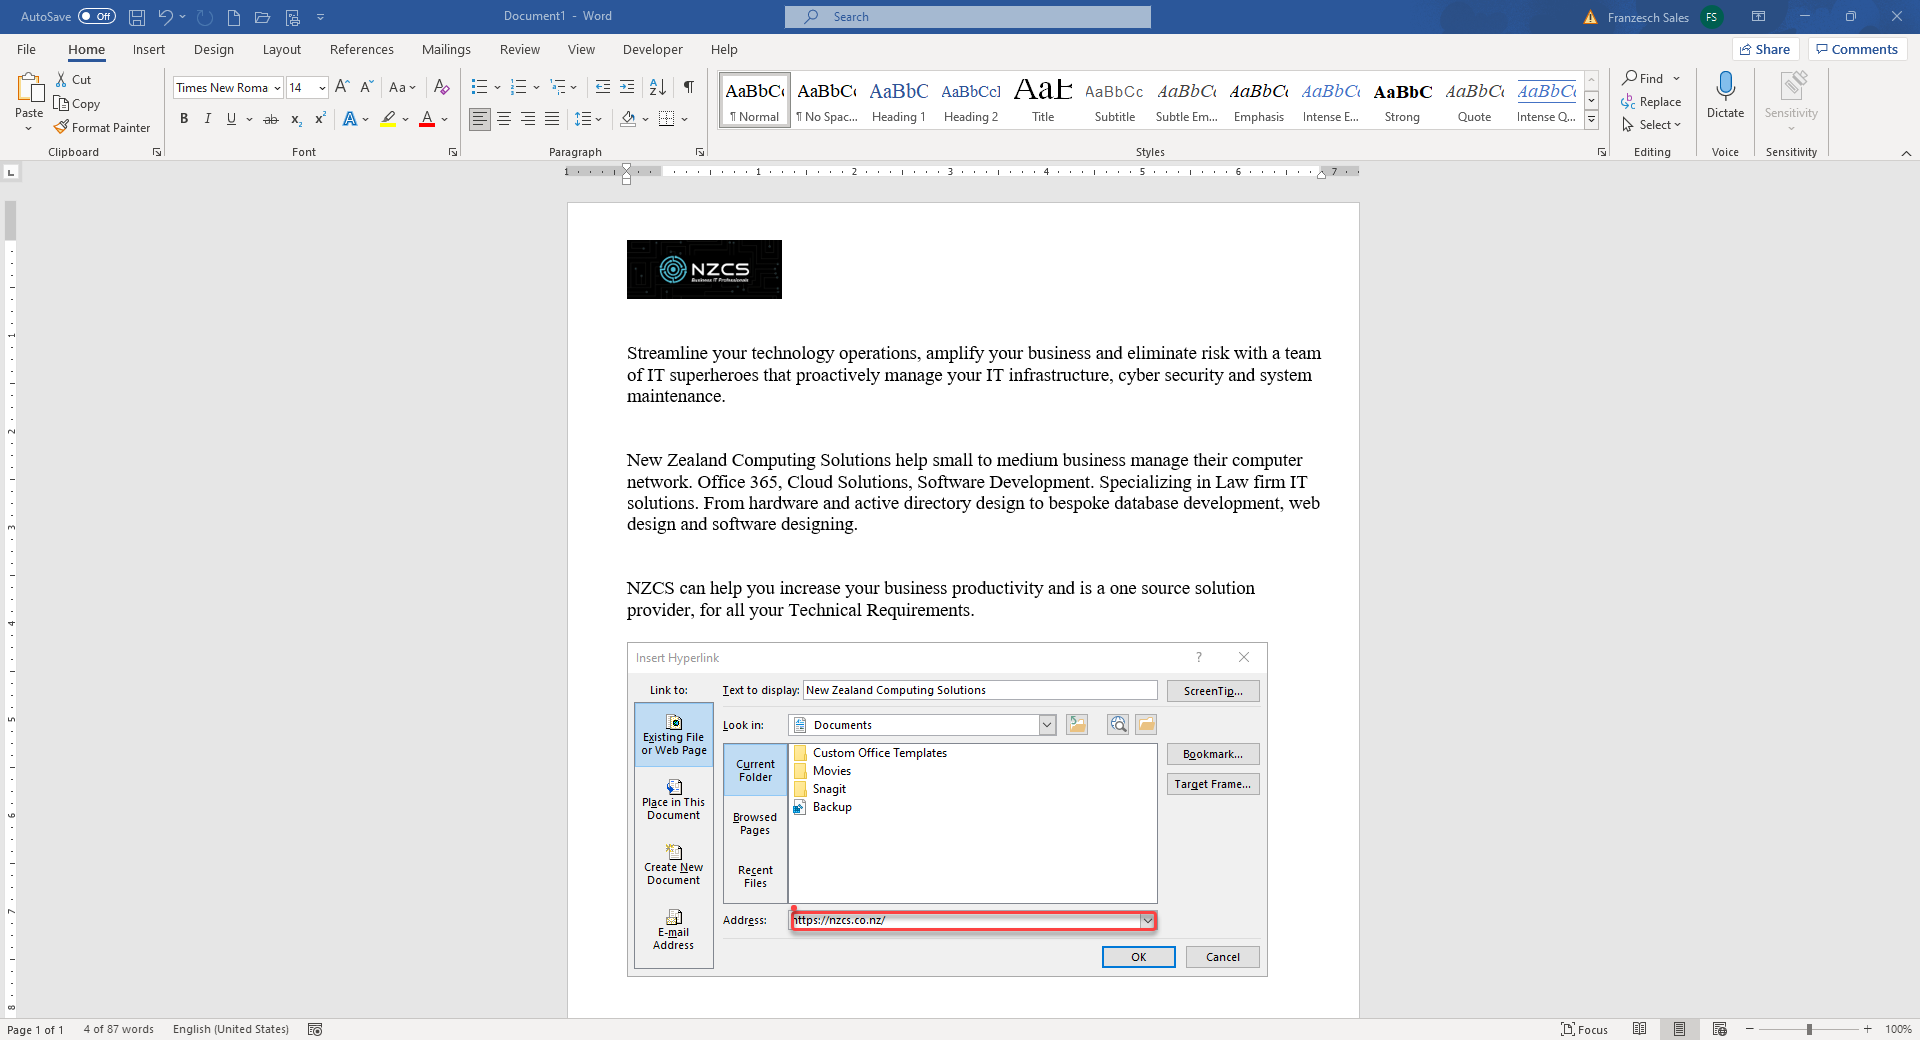The height and width of the screenshot is (1040, 1920).
Task: Expand the 'Look in' folder dropdown
Action: click(1046, 724)
